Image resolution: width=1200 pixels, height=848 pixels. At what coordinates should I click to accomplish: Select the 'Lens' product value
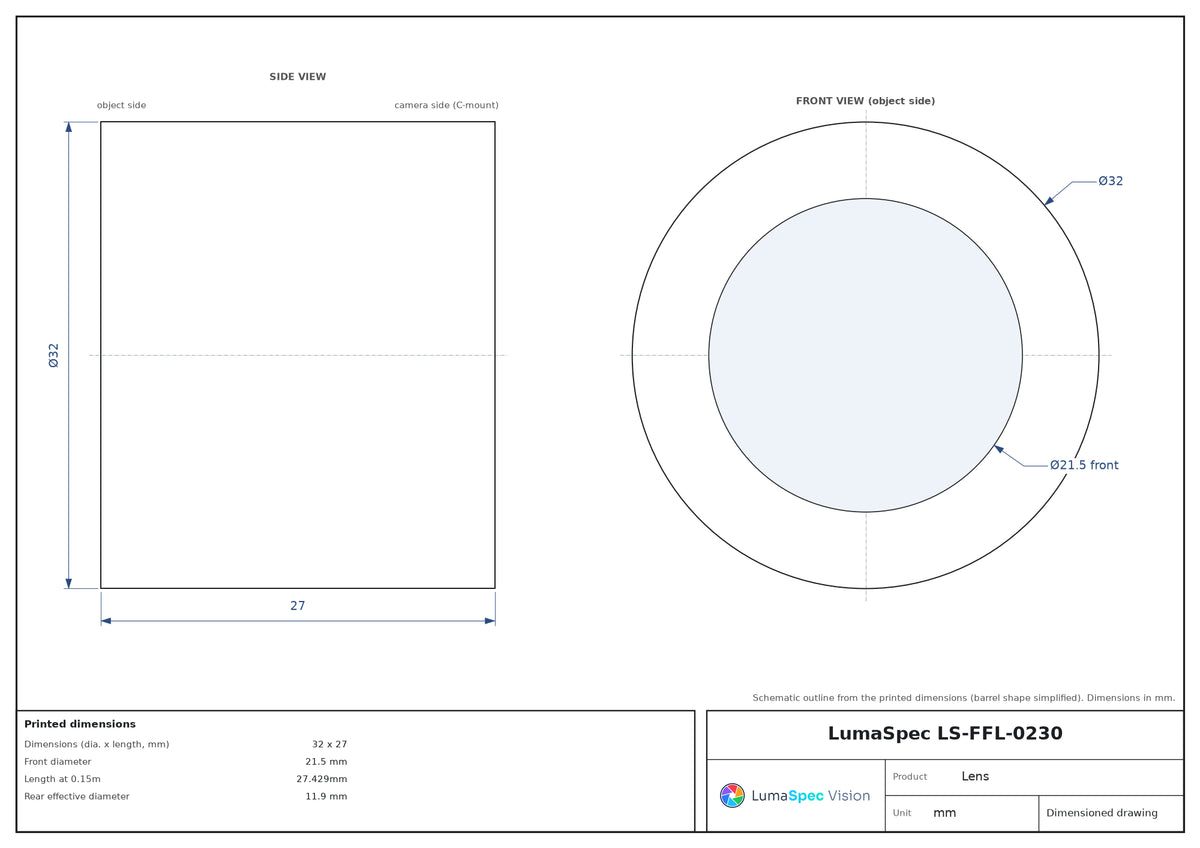975,776
